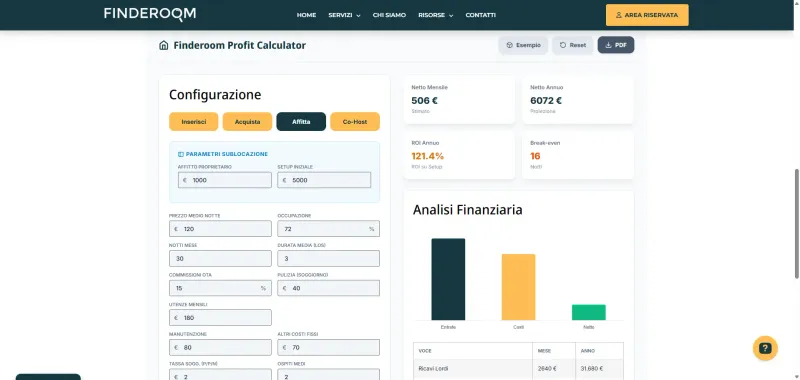Edit the Prezzo Medio Notte field
The height and width of the screenshot is (380, 800).
point(220,229)
